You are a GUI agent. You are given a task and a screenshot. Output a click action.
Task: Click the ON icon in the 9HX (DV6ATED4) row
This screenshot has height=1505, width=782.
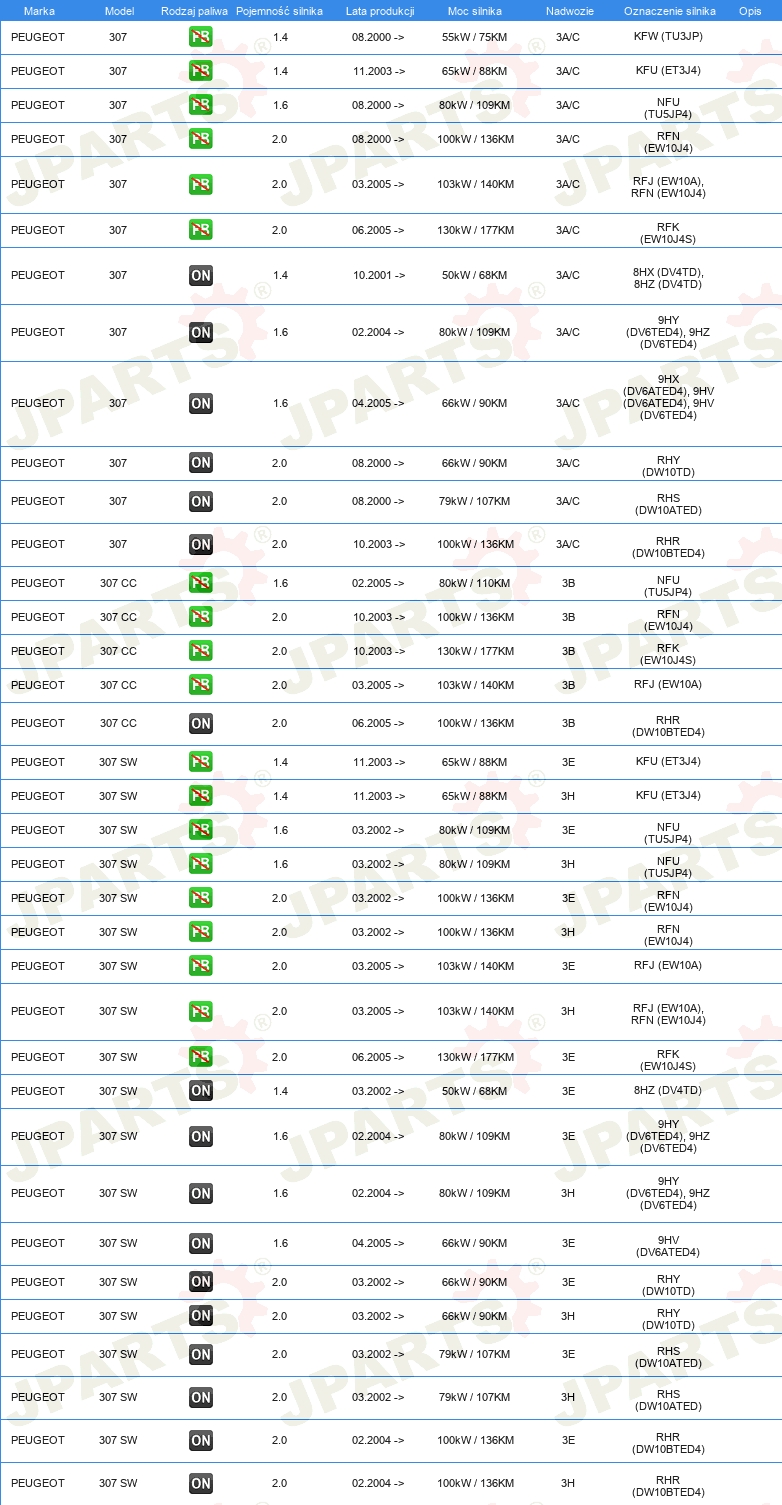pos(201,403)
